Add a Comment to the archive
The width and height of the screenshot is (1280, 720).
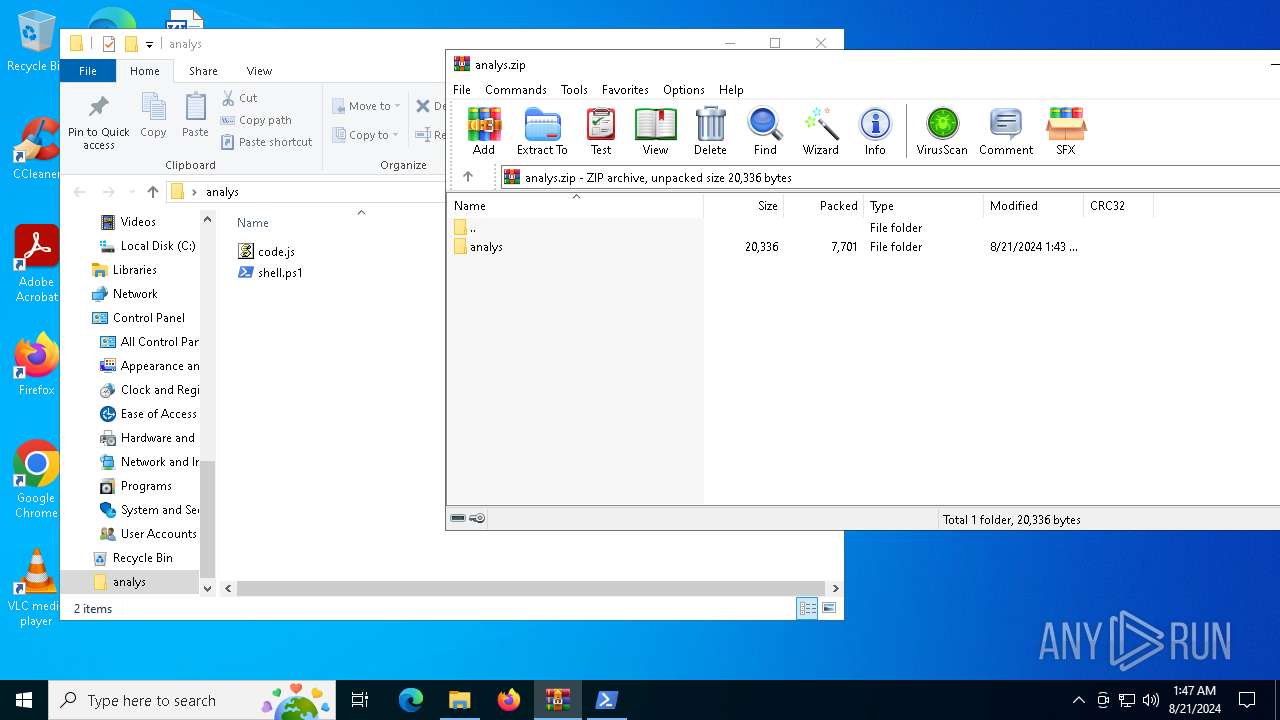tap(1006, 132)
